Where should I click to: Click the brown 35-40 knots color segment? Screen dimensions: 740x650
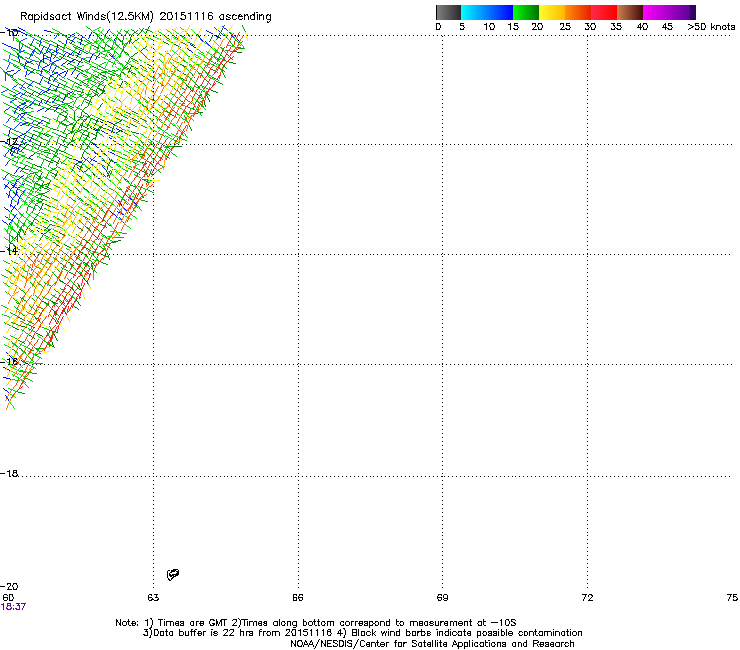coord(630,12)
